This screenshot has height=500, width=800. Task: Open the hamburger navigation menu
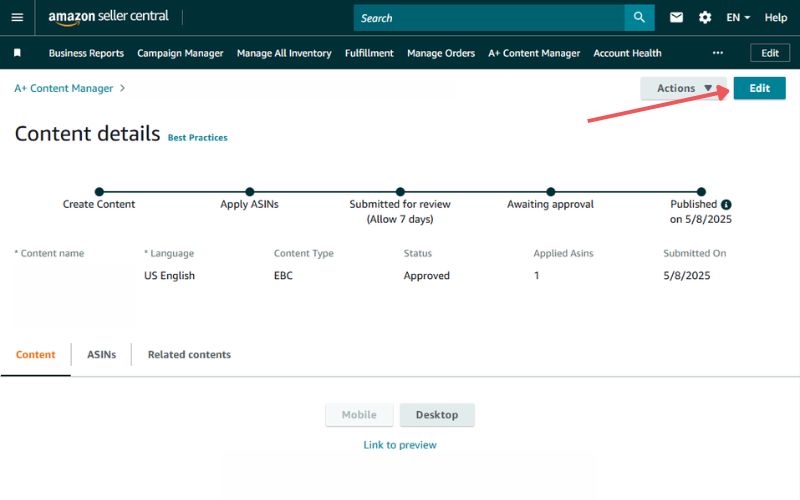pyautogui.click(x=17, y=18)
